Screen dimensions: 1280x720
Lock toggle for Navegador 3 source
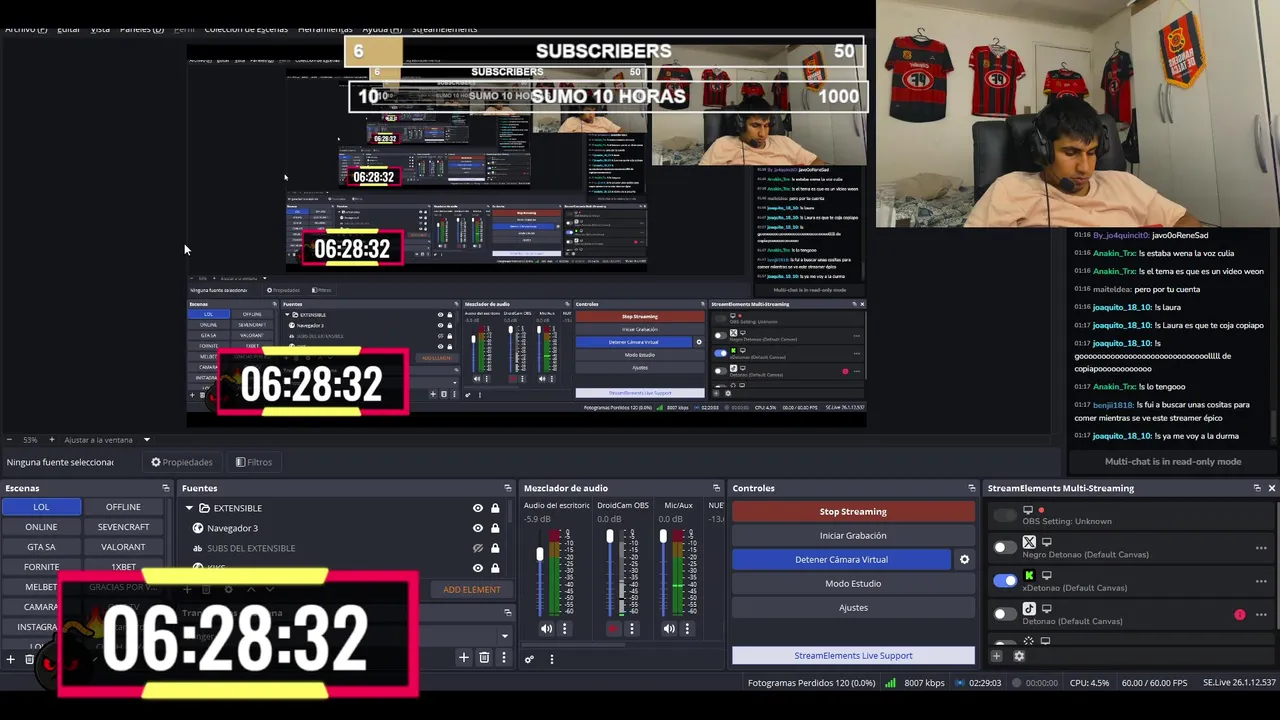pyautogui.click(x=494, y=528)
